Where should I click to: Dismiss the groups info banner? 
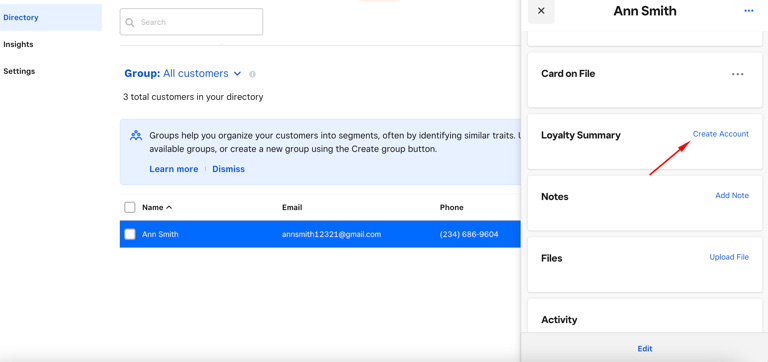pos(228,169)
